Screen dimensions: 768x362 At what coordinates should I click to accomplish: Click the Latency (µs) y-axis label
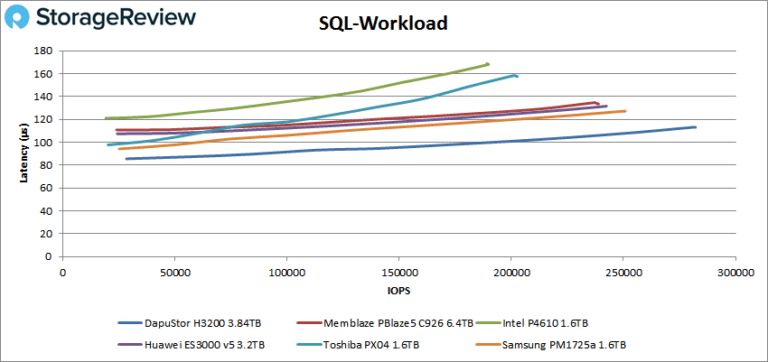point(24,153)
